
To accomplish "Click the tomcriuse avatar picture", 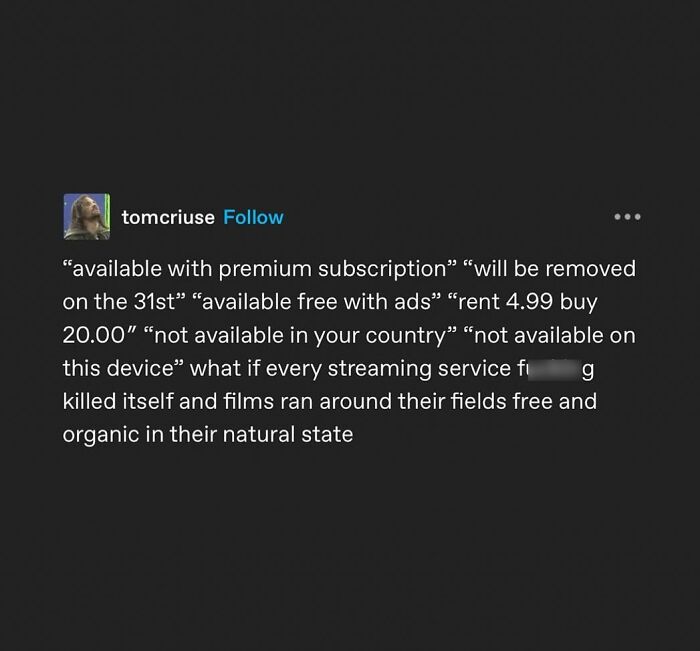I will [87, 217].
